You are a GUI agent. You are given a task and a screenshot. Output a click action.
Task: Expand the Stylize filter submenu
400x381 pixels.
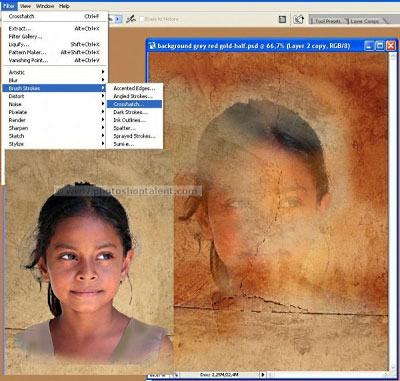pyautogui.click(x=55, y=144)
